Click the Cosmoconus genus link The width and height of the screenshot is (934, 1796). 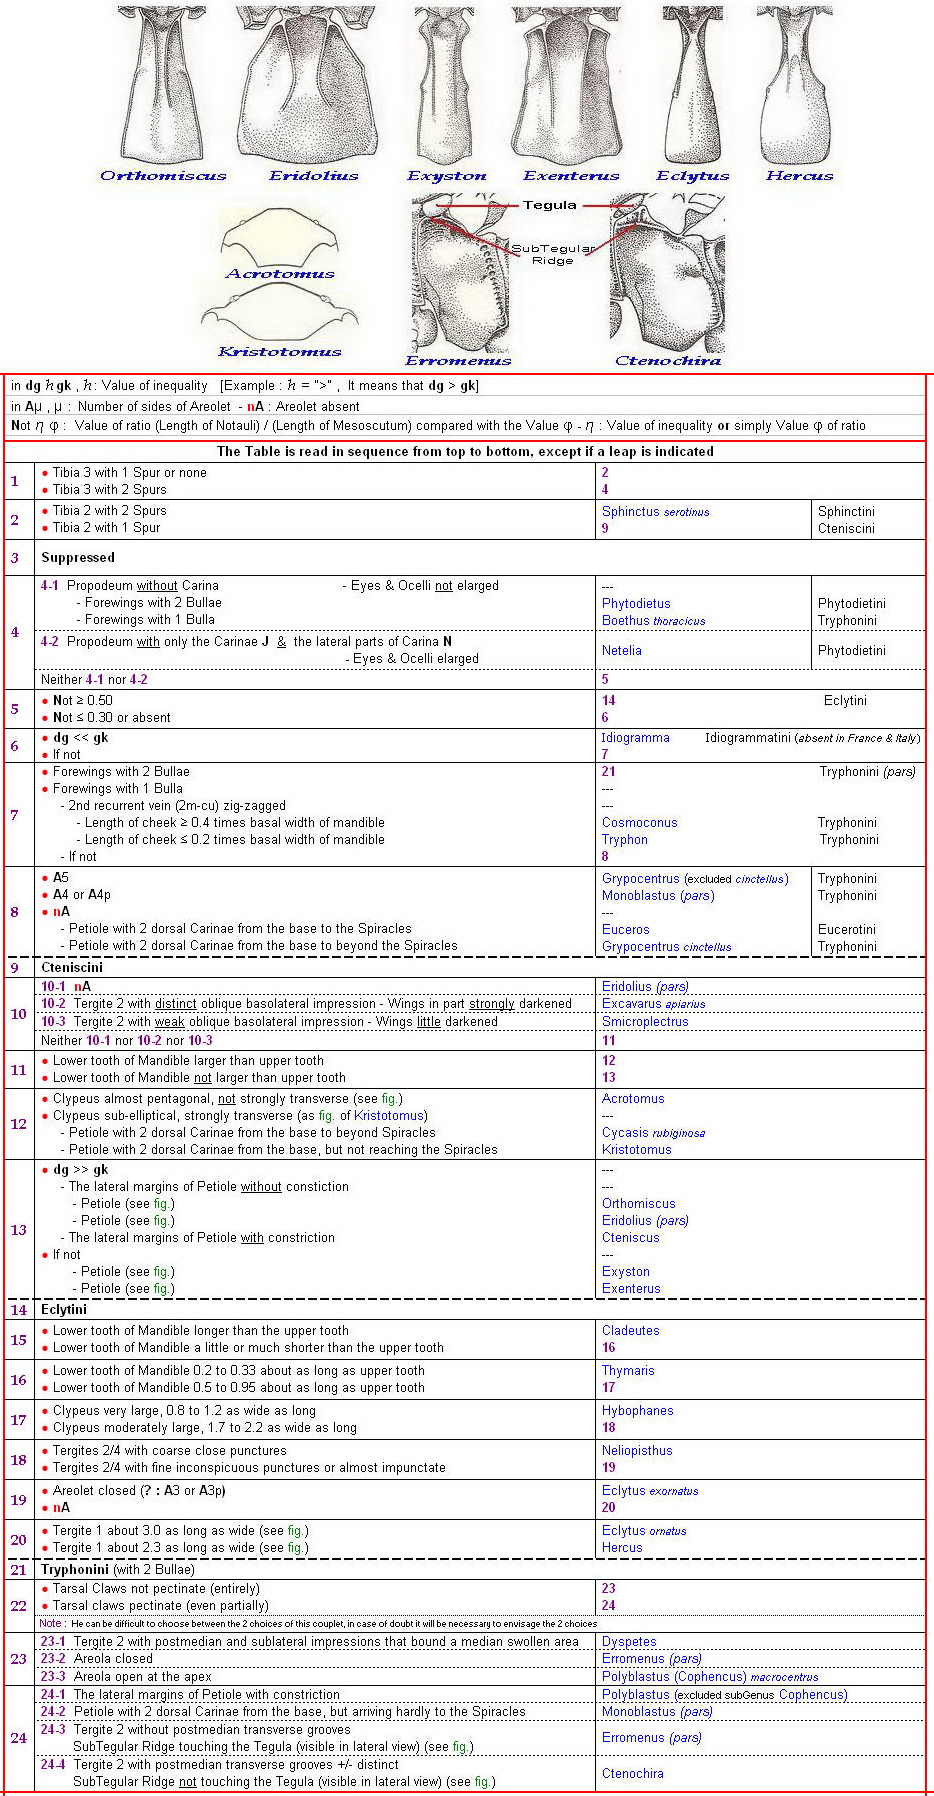pos(639,823)
